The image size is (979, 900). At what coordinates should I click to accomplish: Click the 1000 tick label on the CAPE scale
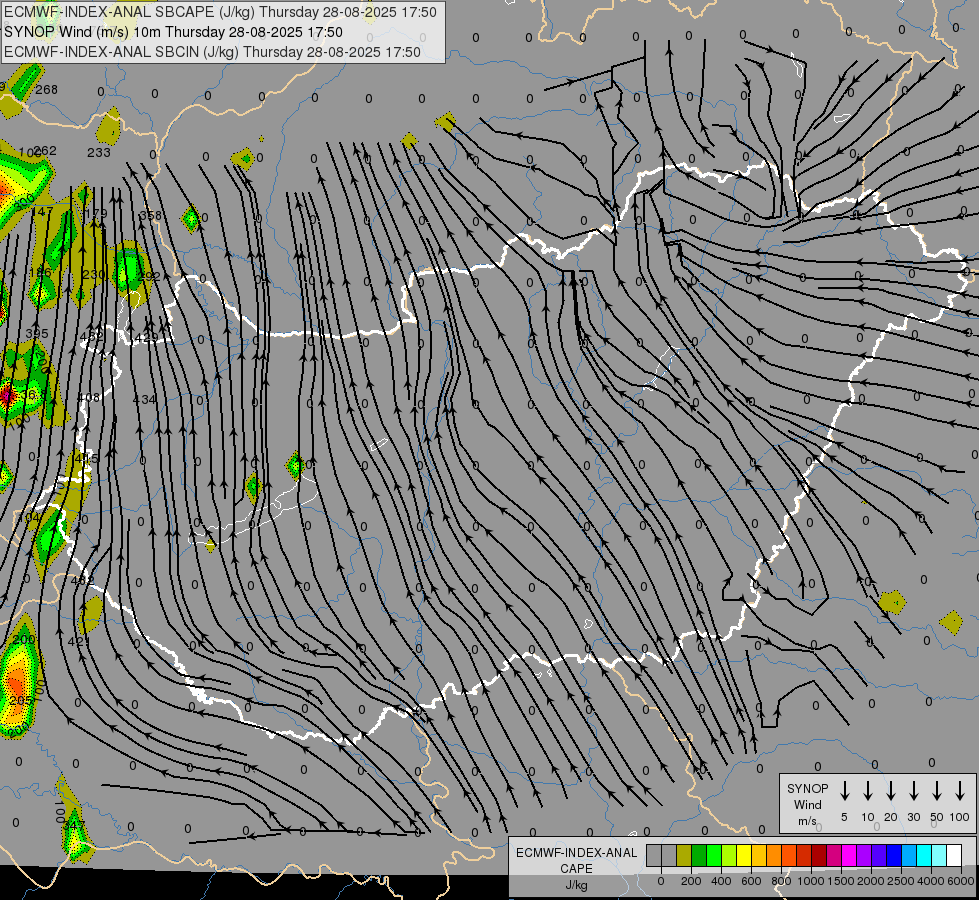(x=810, y=881)
